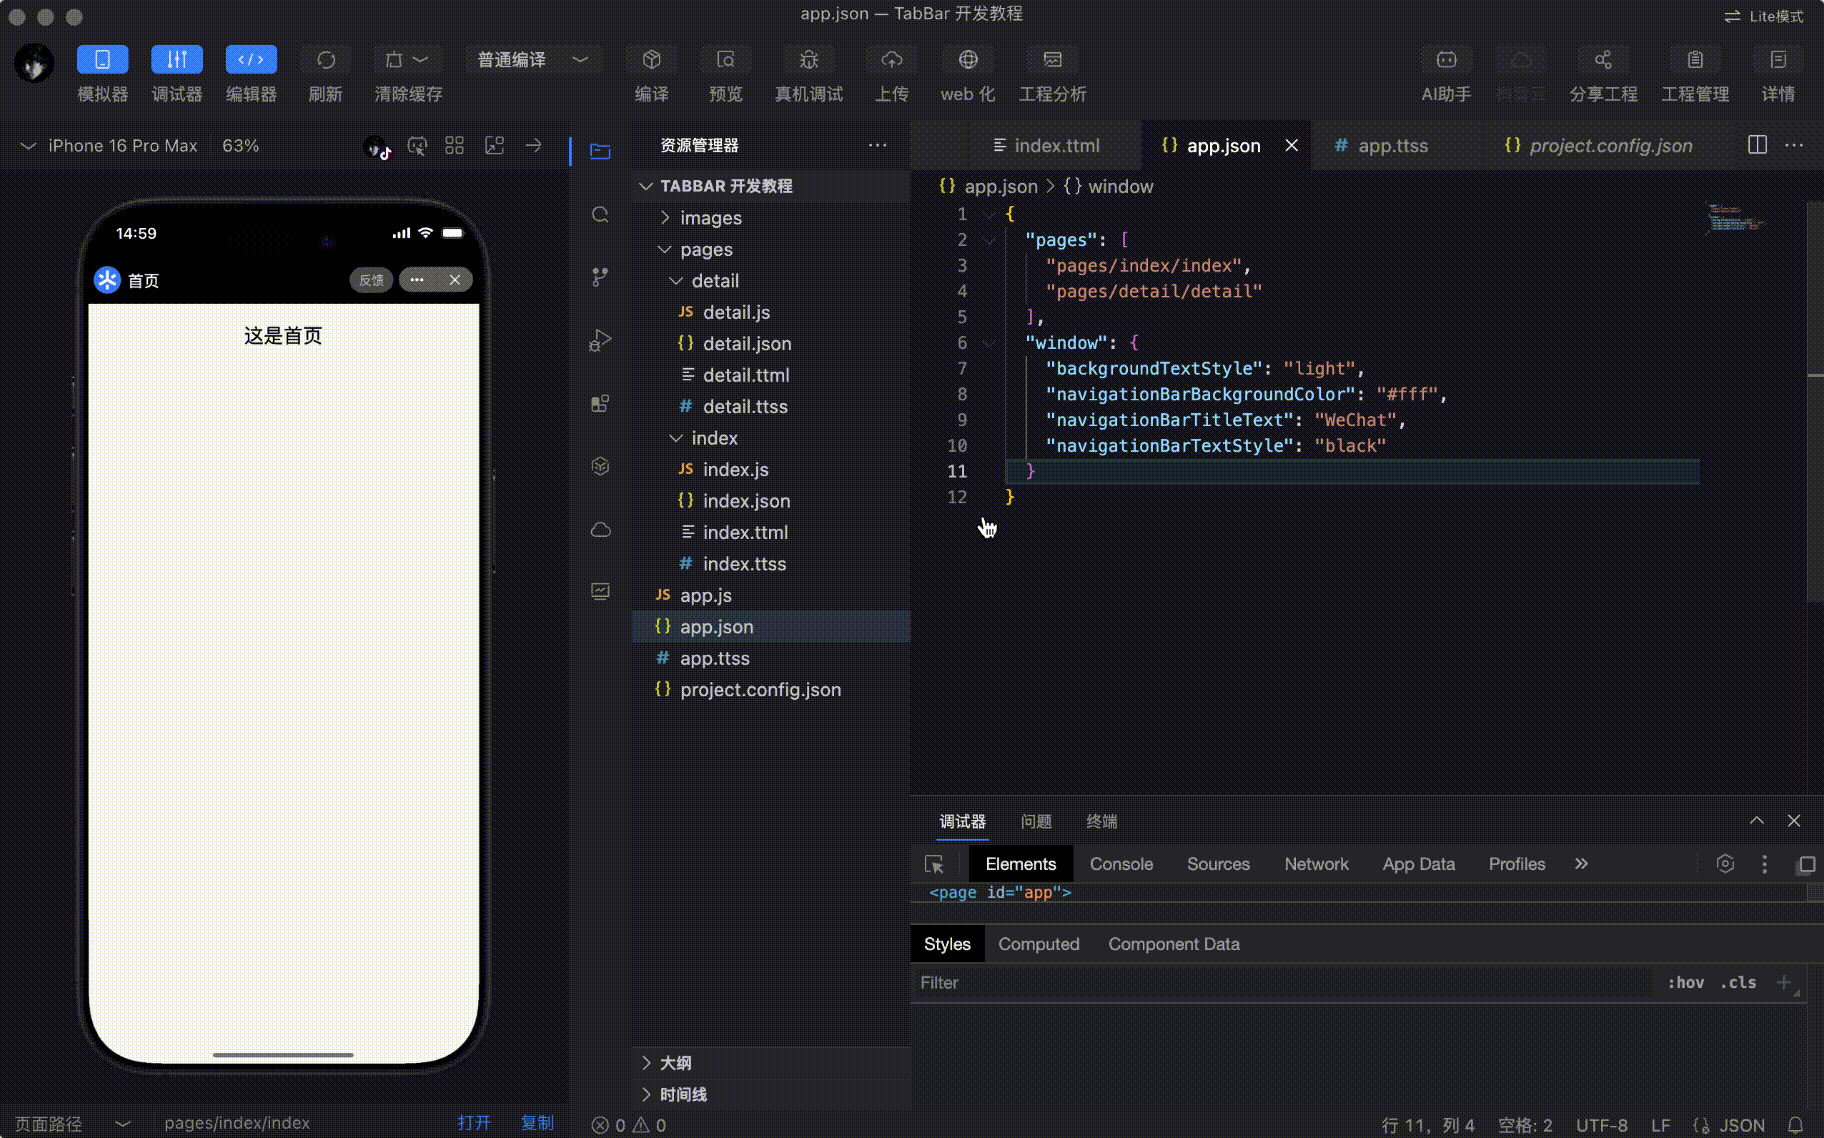Open index.ttss in the file tree
This screenshot has width=1824, height=1138.
click(x=771, y=564)
